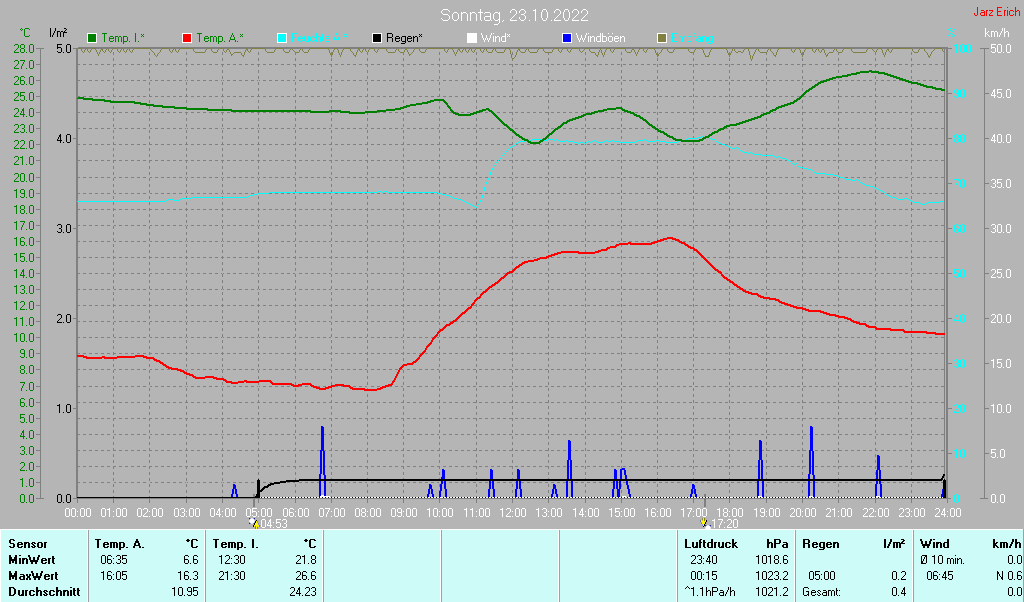The width and height of the screenshot is (1024, 602).
Task: Click the pressure trend '^1.1hPa/h'
Action: (711, 592)
